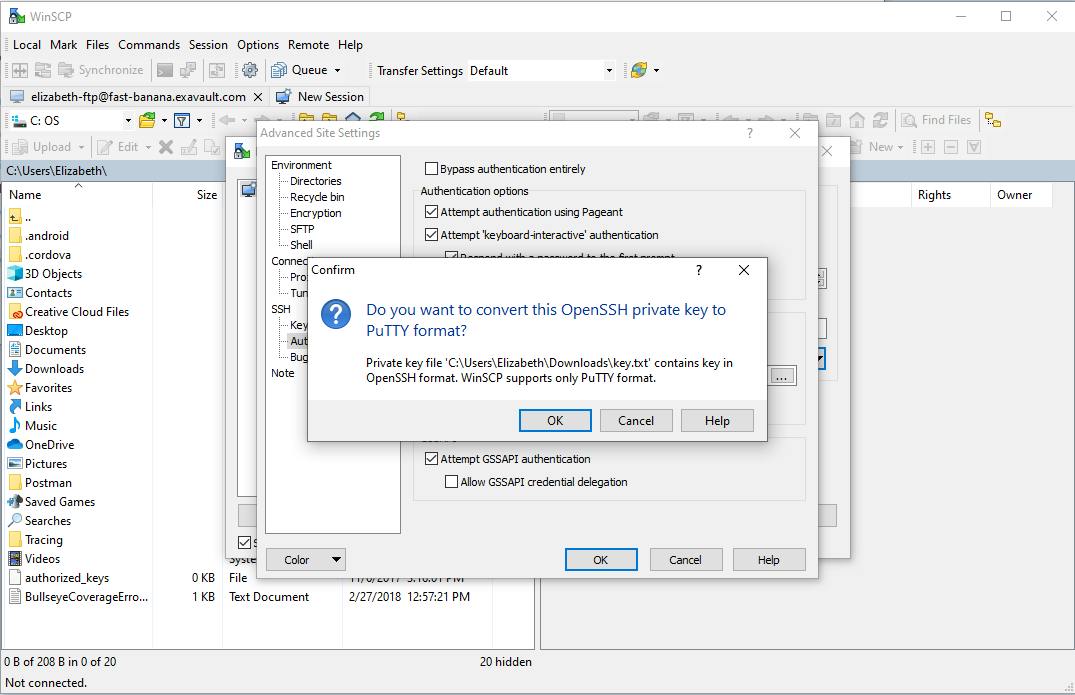Click the refresh globe toolbar icon

coord(638,70)
